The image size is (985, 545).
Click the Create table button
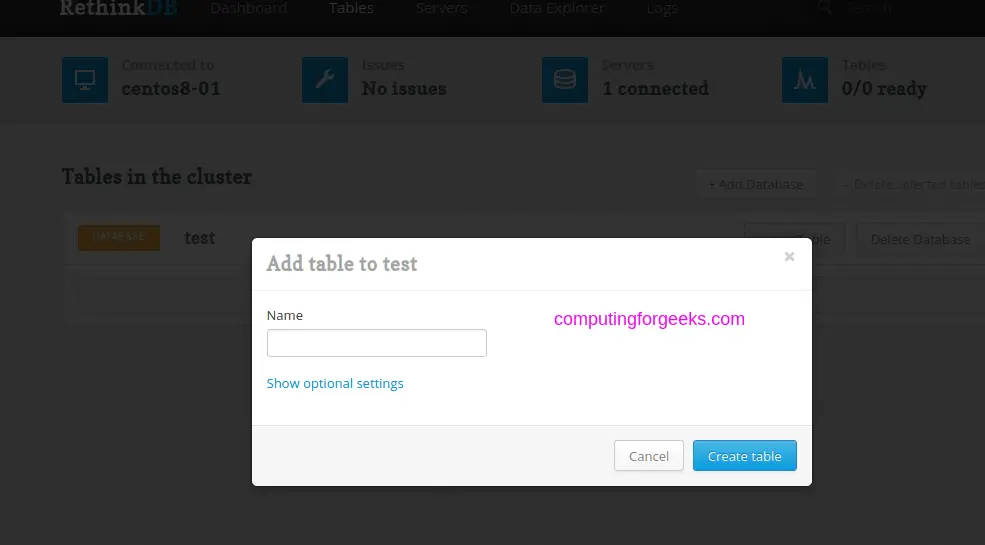tap(744, 456)
